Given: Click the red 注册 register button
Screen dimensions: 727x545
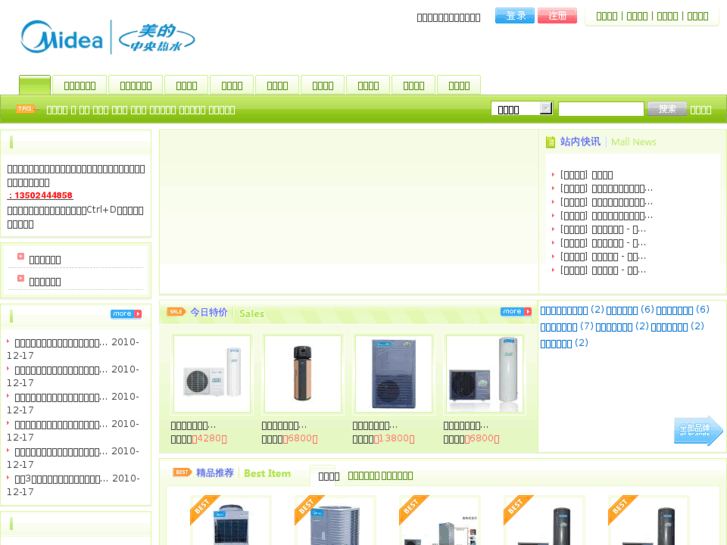Looking at the screenshot, I should 557,16.
